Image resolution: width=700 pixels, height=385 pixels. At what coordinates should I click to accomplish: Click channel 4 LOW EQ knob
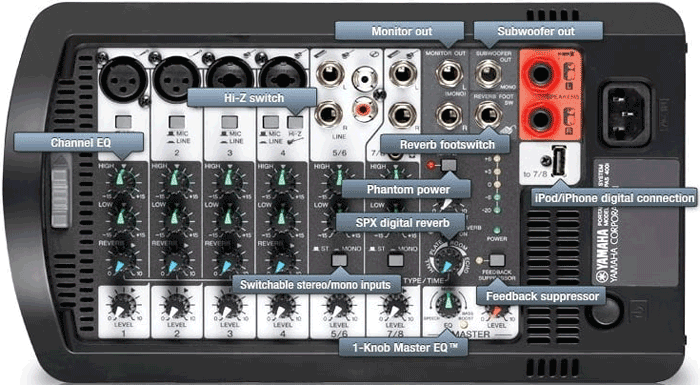coord(281,218)
